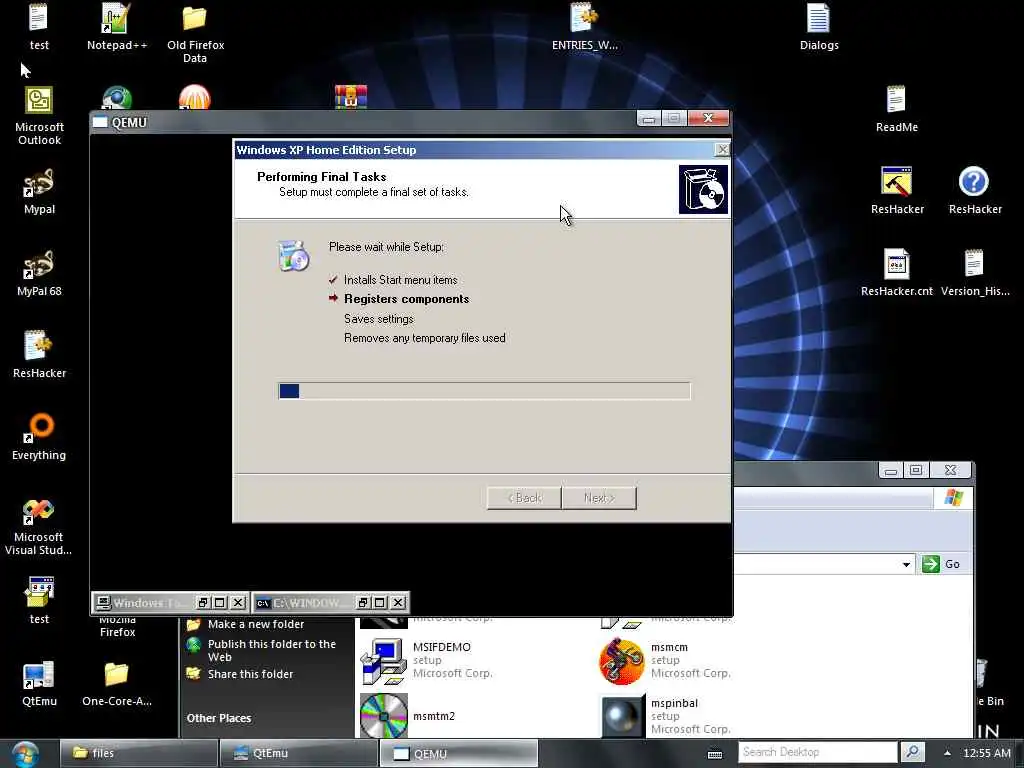Switch to files taskbar button
1024x768 pixels.
click(138, 753)
